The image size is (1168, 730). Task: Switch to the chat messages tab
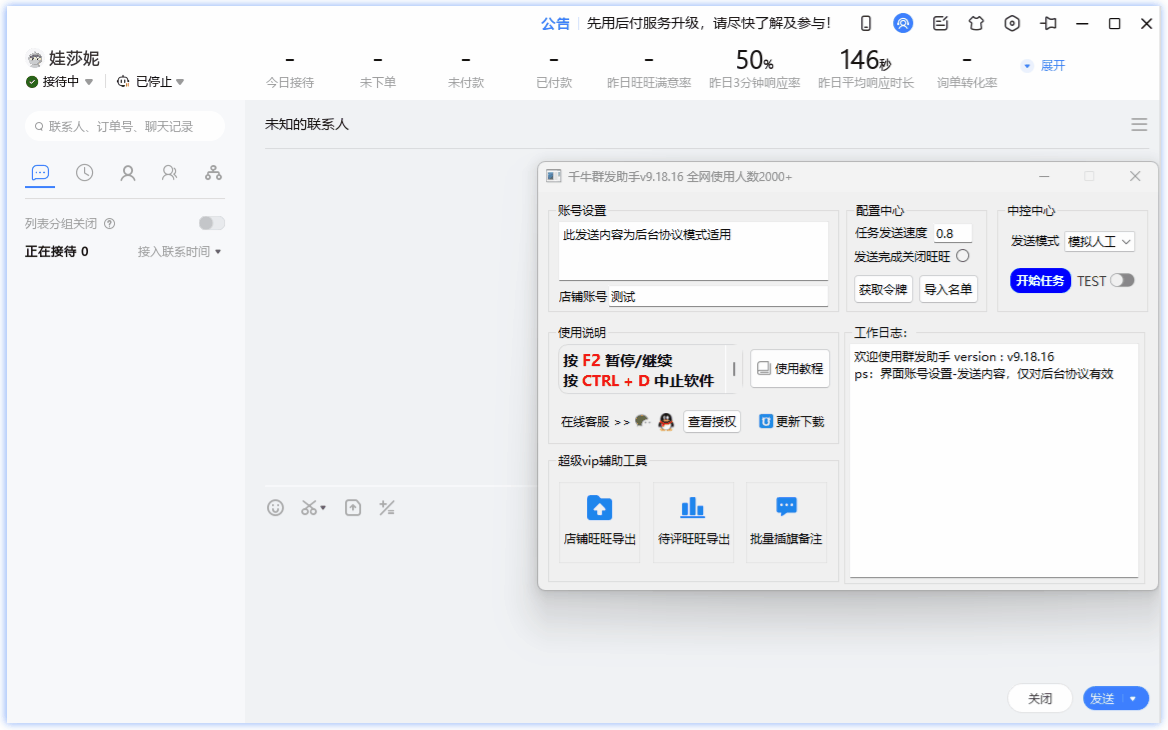click(40, 173)
